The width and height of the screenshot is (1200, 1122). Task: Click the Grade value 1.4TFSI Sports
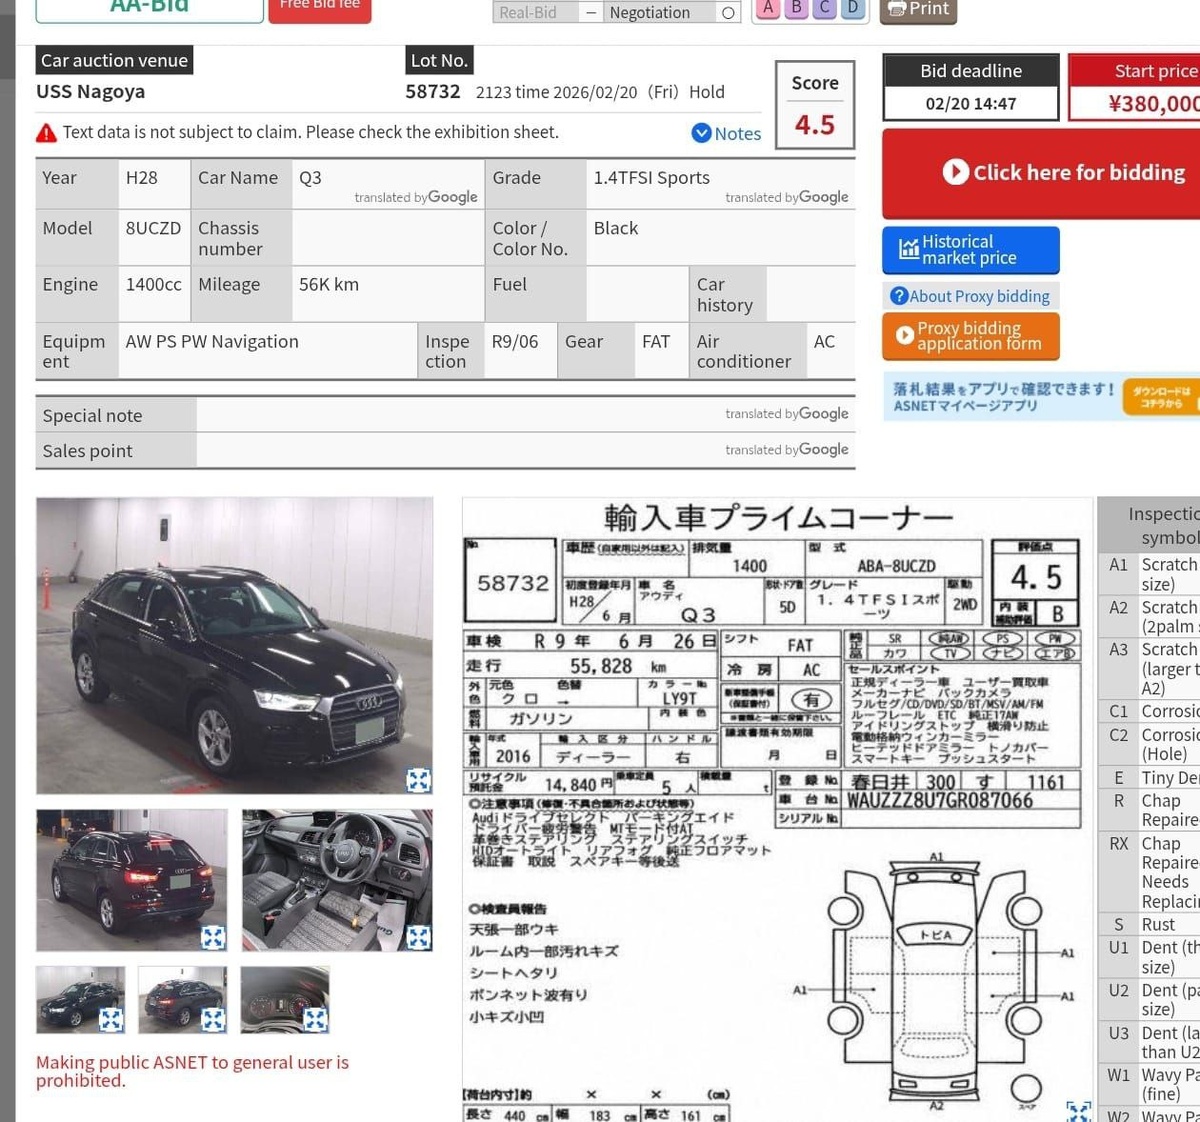pos(652,178)
